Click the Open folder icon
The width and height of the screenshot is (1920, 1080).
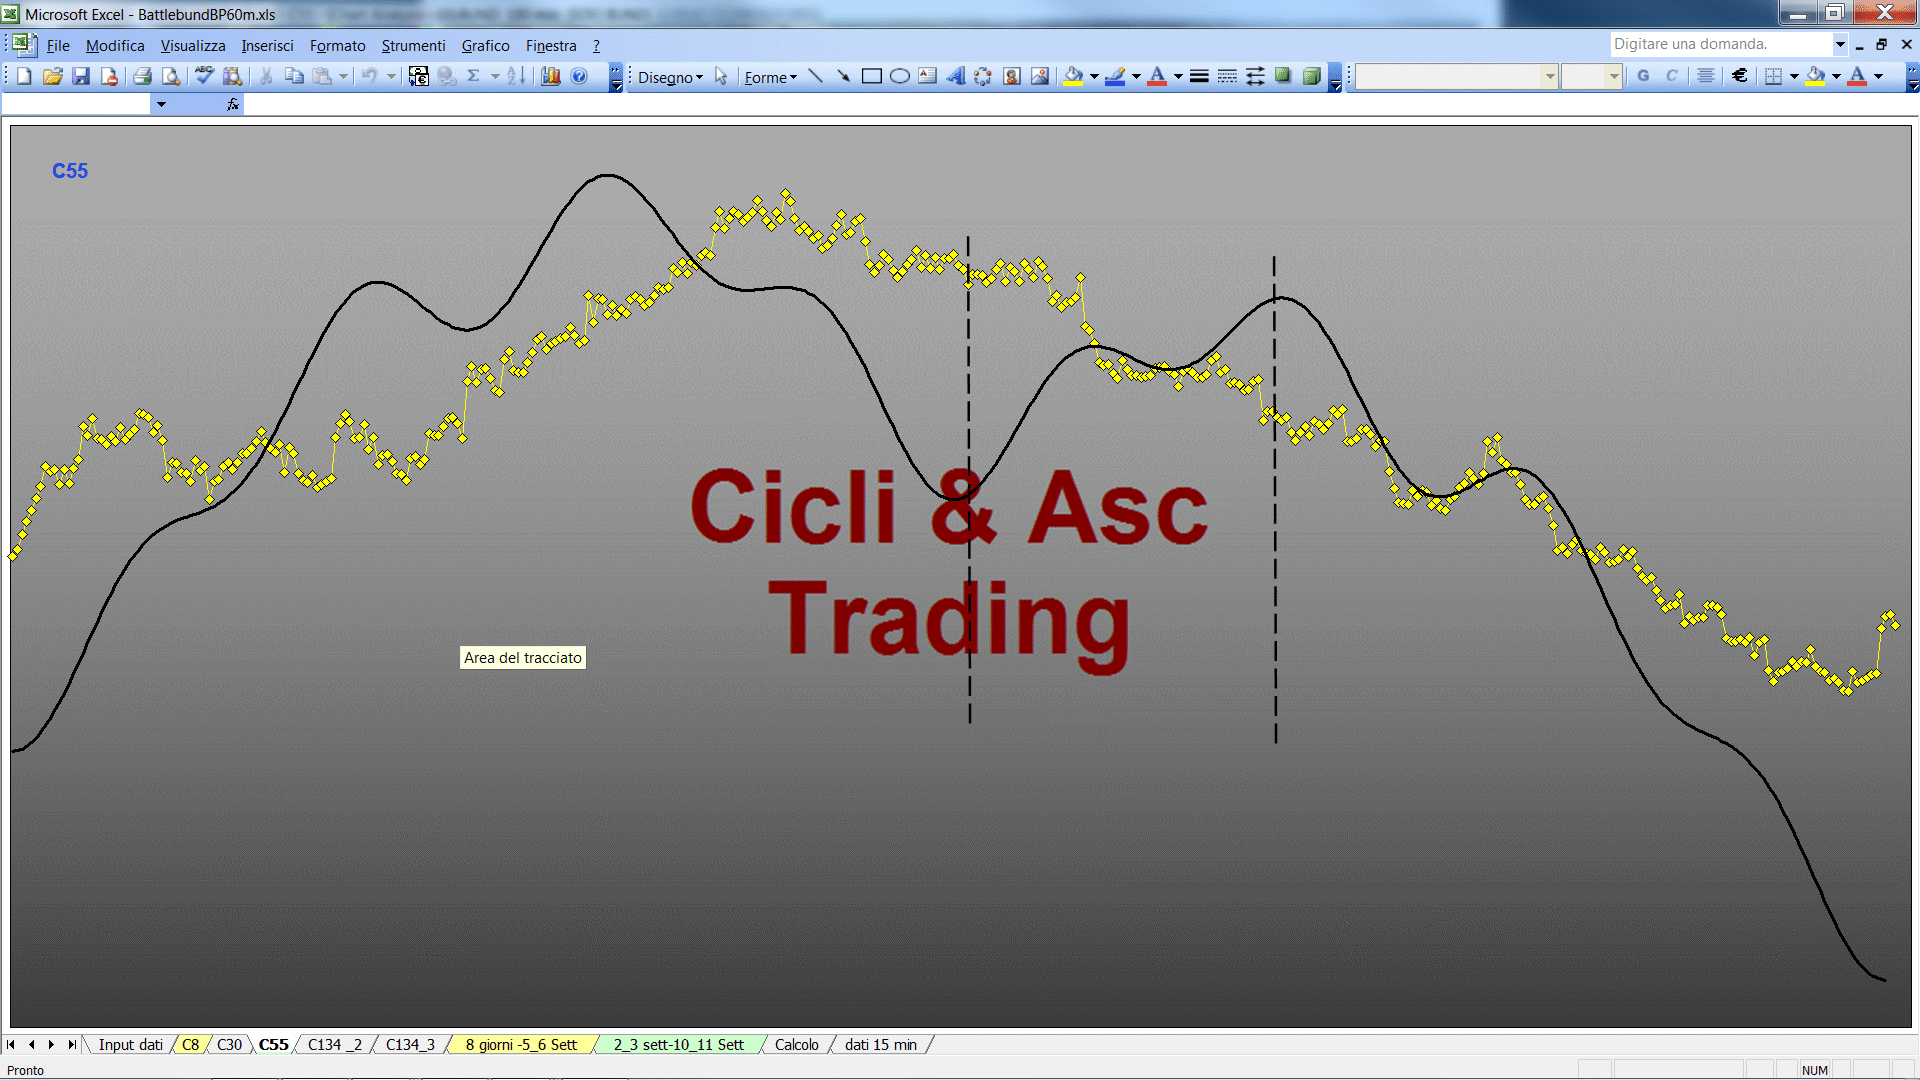tap(53, 76)
